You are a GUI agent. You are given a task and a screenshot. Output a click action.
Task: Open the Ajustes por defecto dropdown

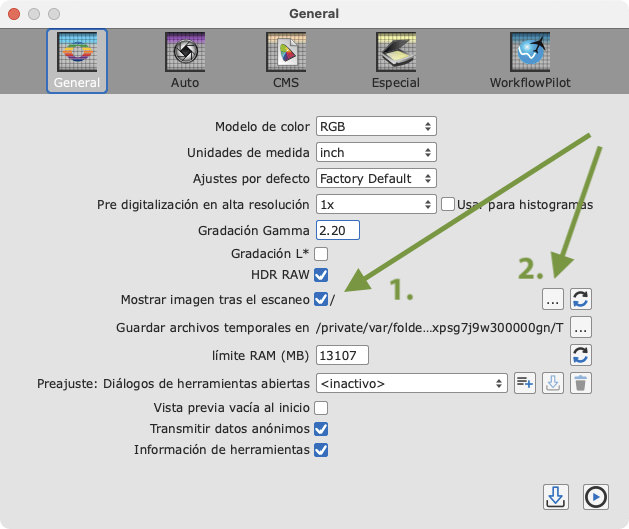coord(375,178)
